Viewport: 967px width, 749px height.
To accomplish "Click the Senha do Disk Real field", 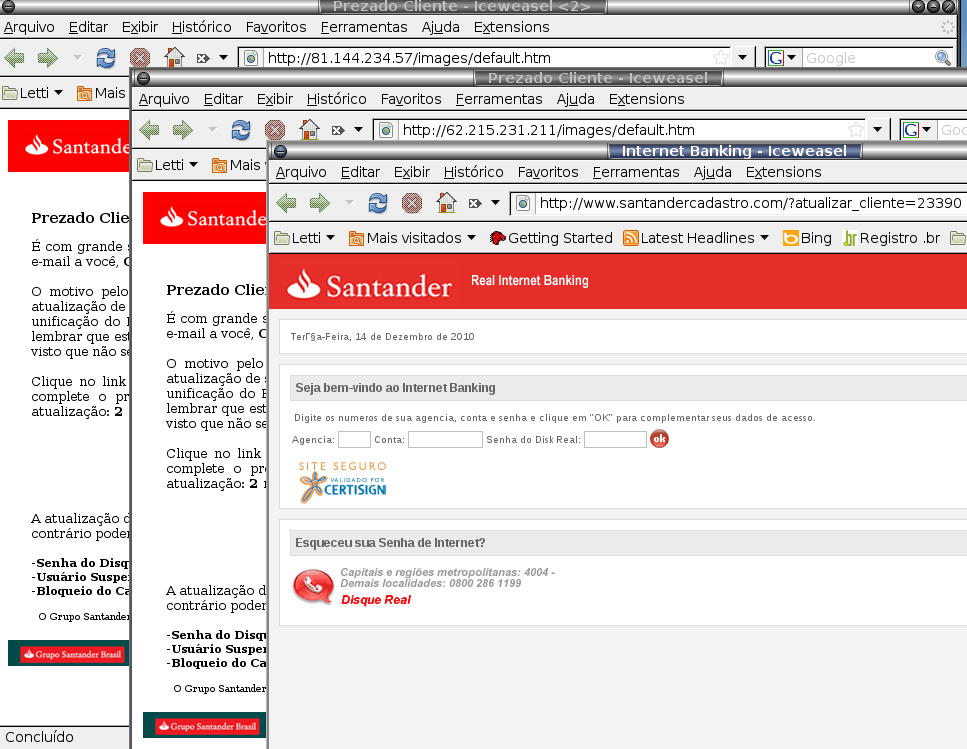I will pyautogui.click(x=615, y=440).
